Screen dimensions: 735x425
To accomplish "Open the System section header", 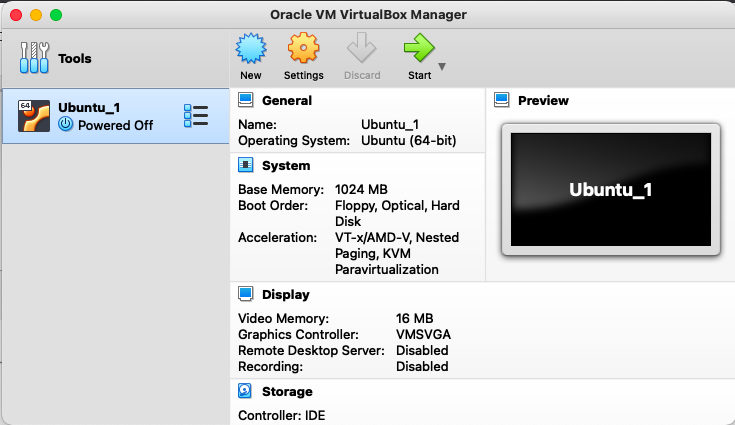I will (x=286, y=166).
